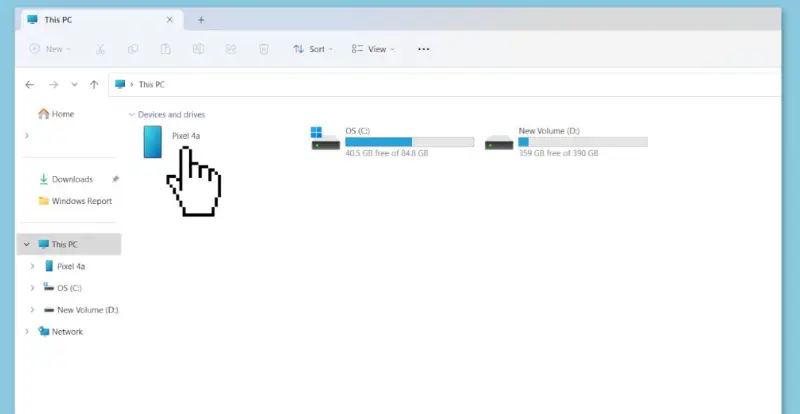Expand the Network tree node
This screenshot has width=800, height=414.
tap(27, 332)
